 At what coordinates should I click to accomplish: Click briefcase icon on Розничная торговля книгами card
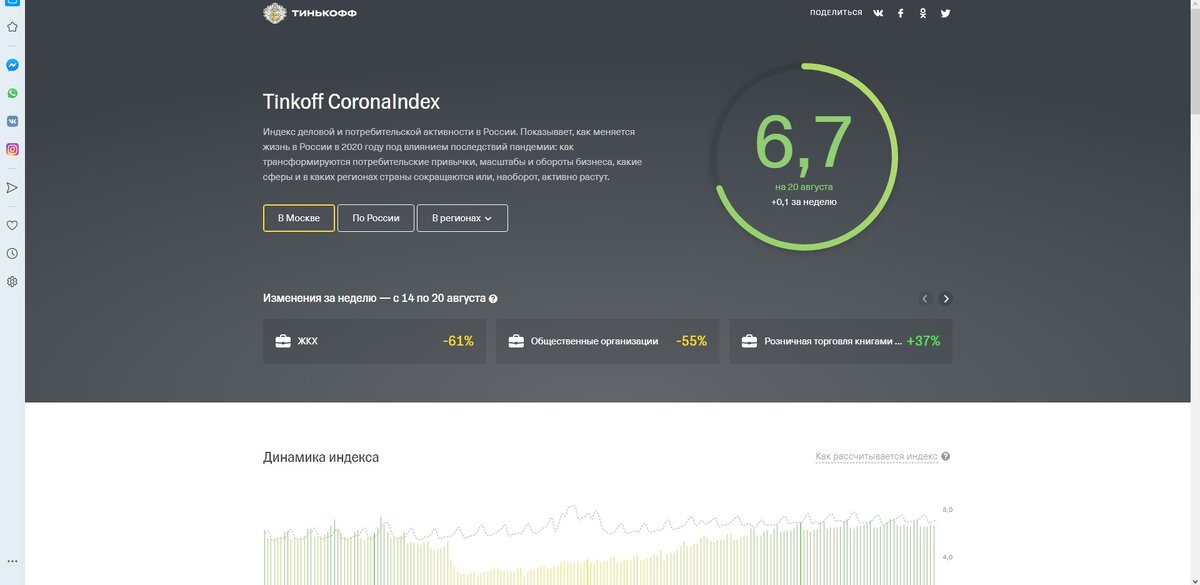coord(749,341)
